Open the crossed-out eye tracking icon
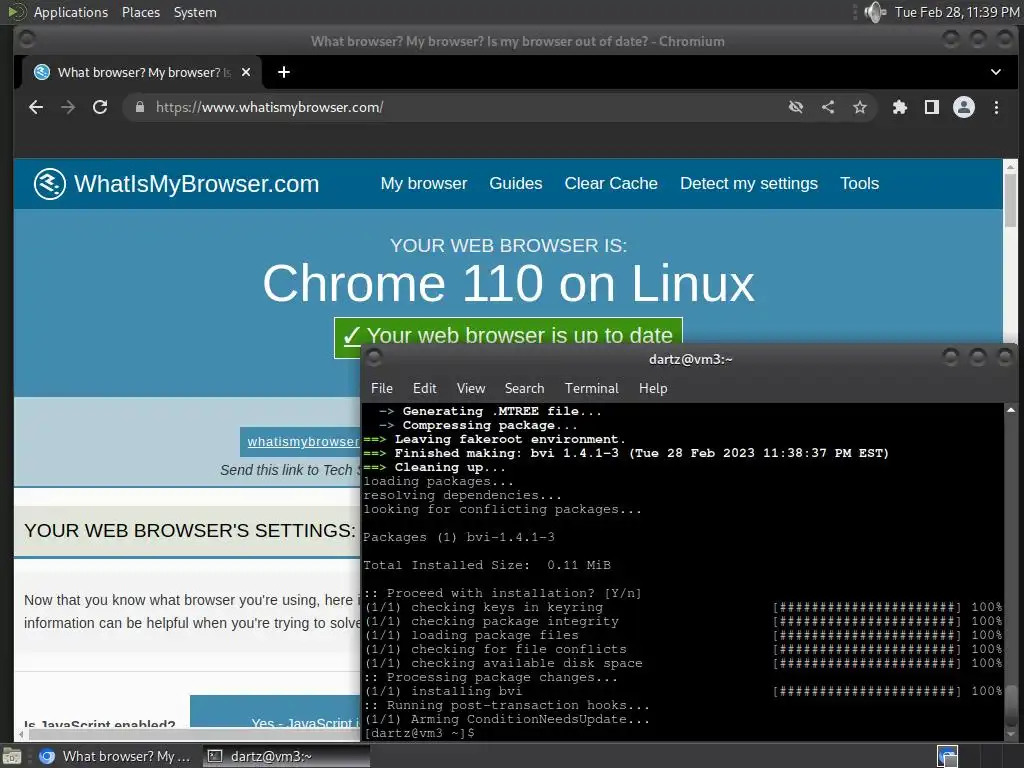Screen dimensions: 1024x768 point(795,107)
